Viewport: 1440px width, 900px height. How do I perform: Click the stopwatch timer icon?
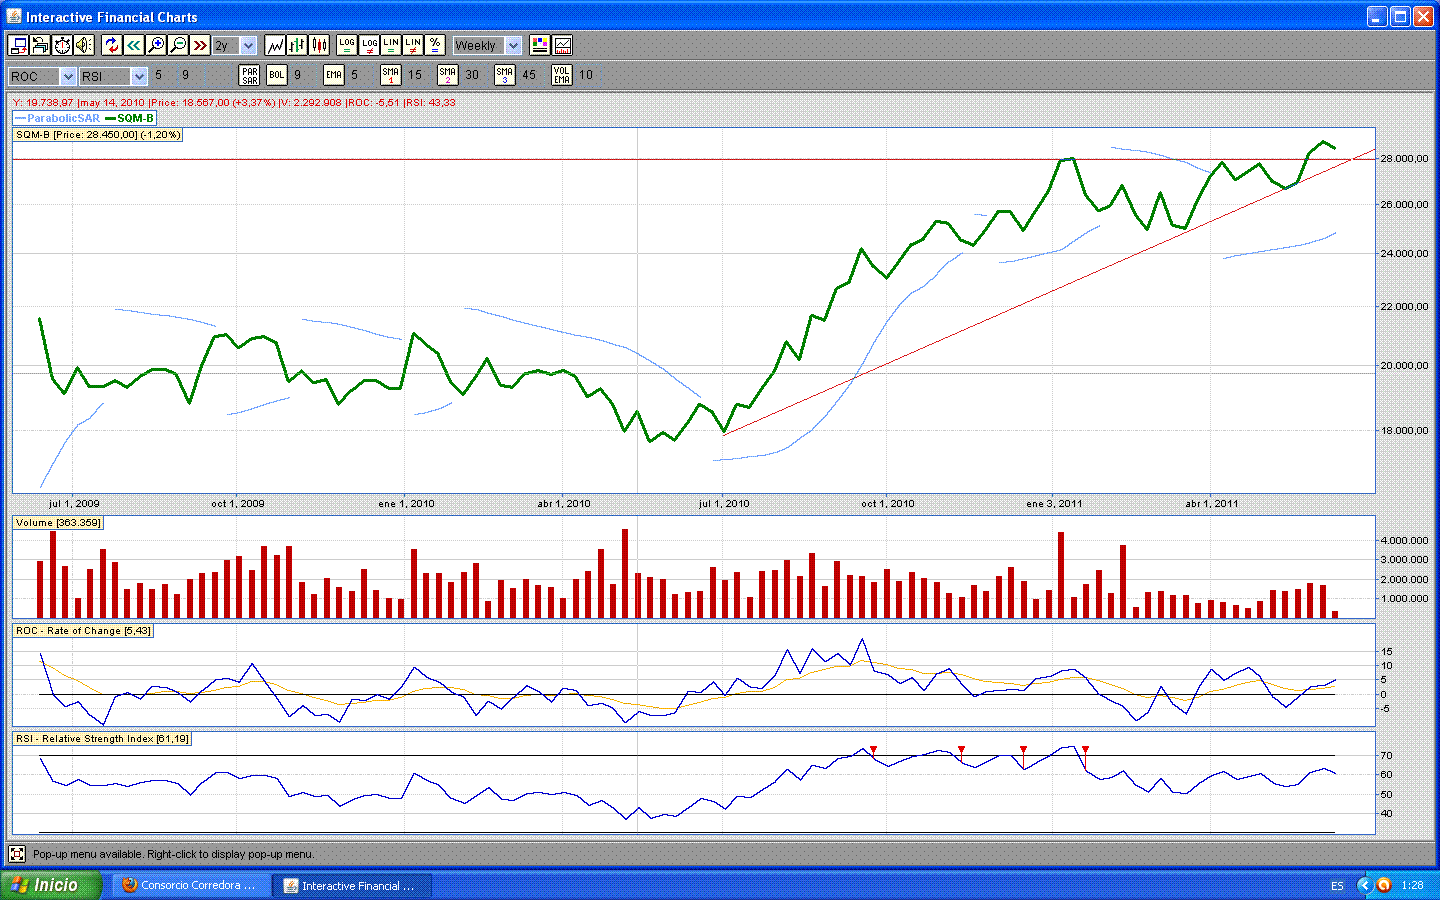coord(62,45)
